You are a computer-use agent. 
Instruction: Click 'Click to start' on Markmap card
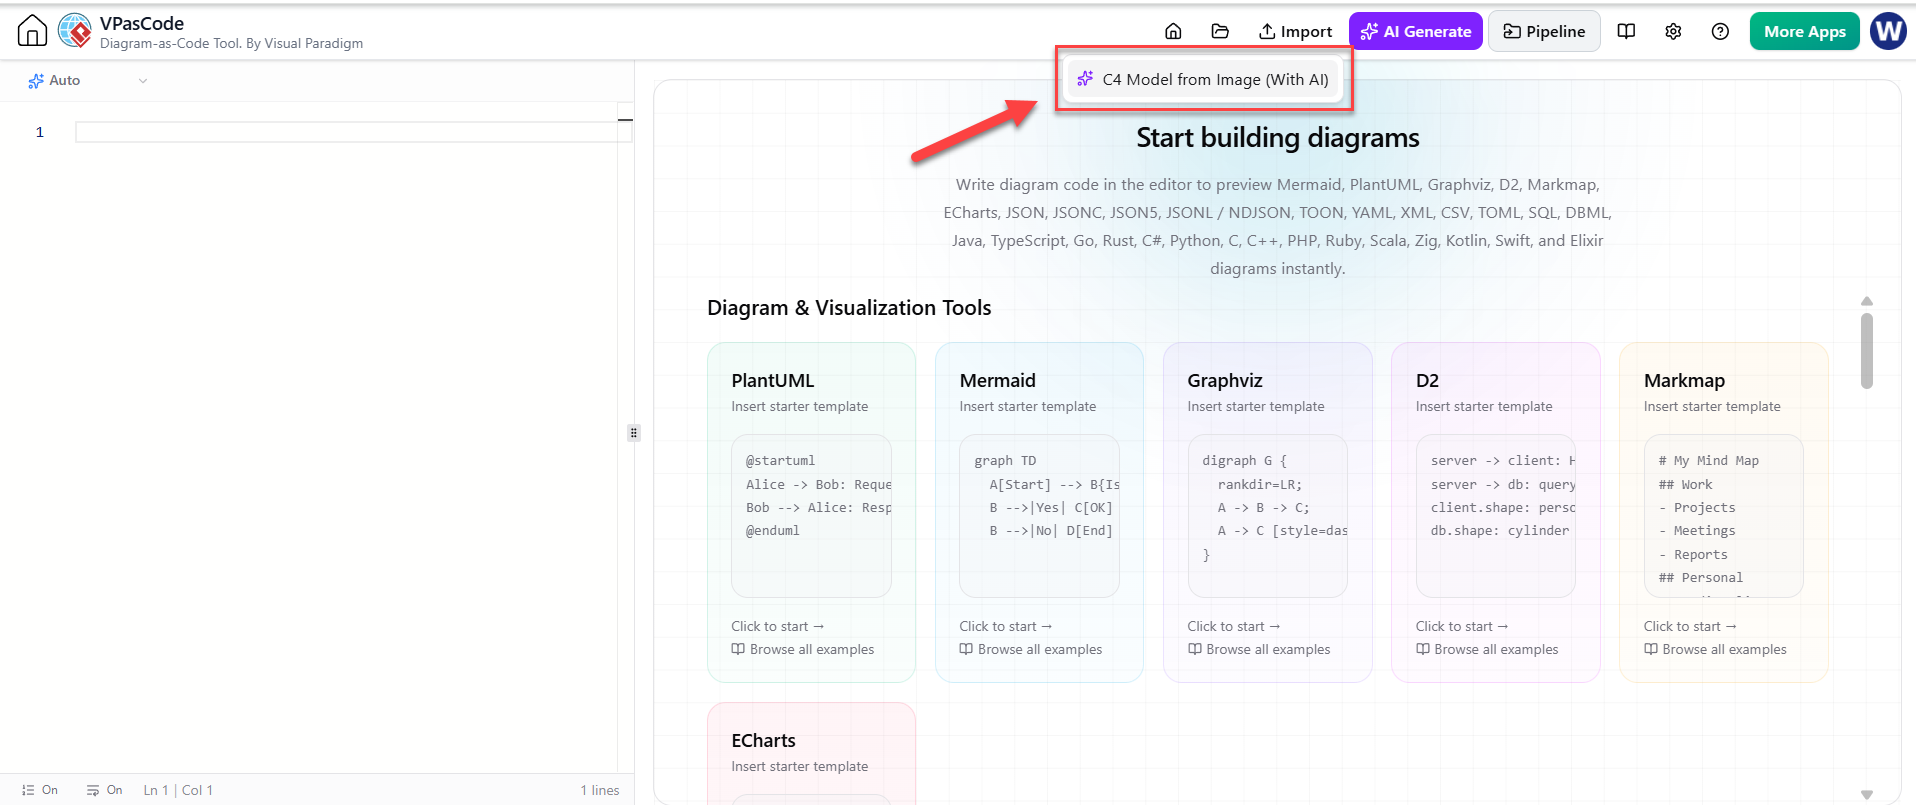coord(1689,626)
